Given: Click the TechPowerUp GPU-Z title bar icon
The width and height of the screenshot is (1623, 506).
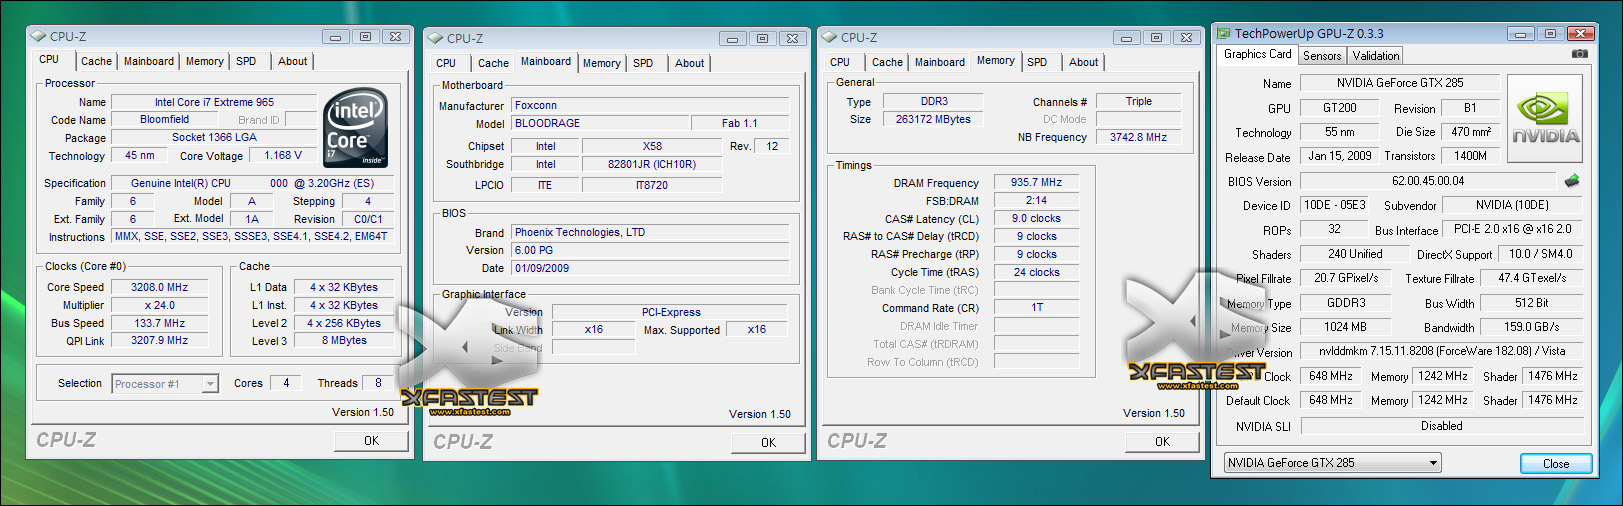Looking at the screenshot, I should (x=1224, y=33).
